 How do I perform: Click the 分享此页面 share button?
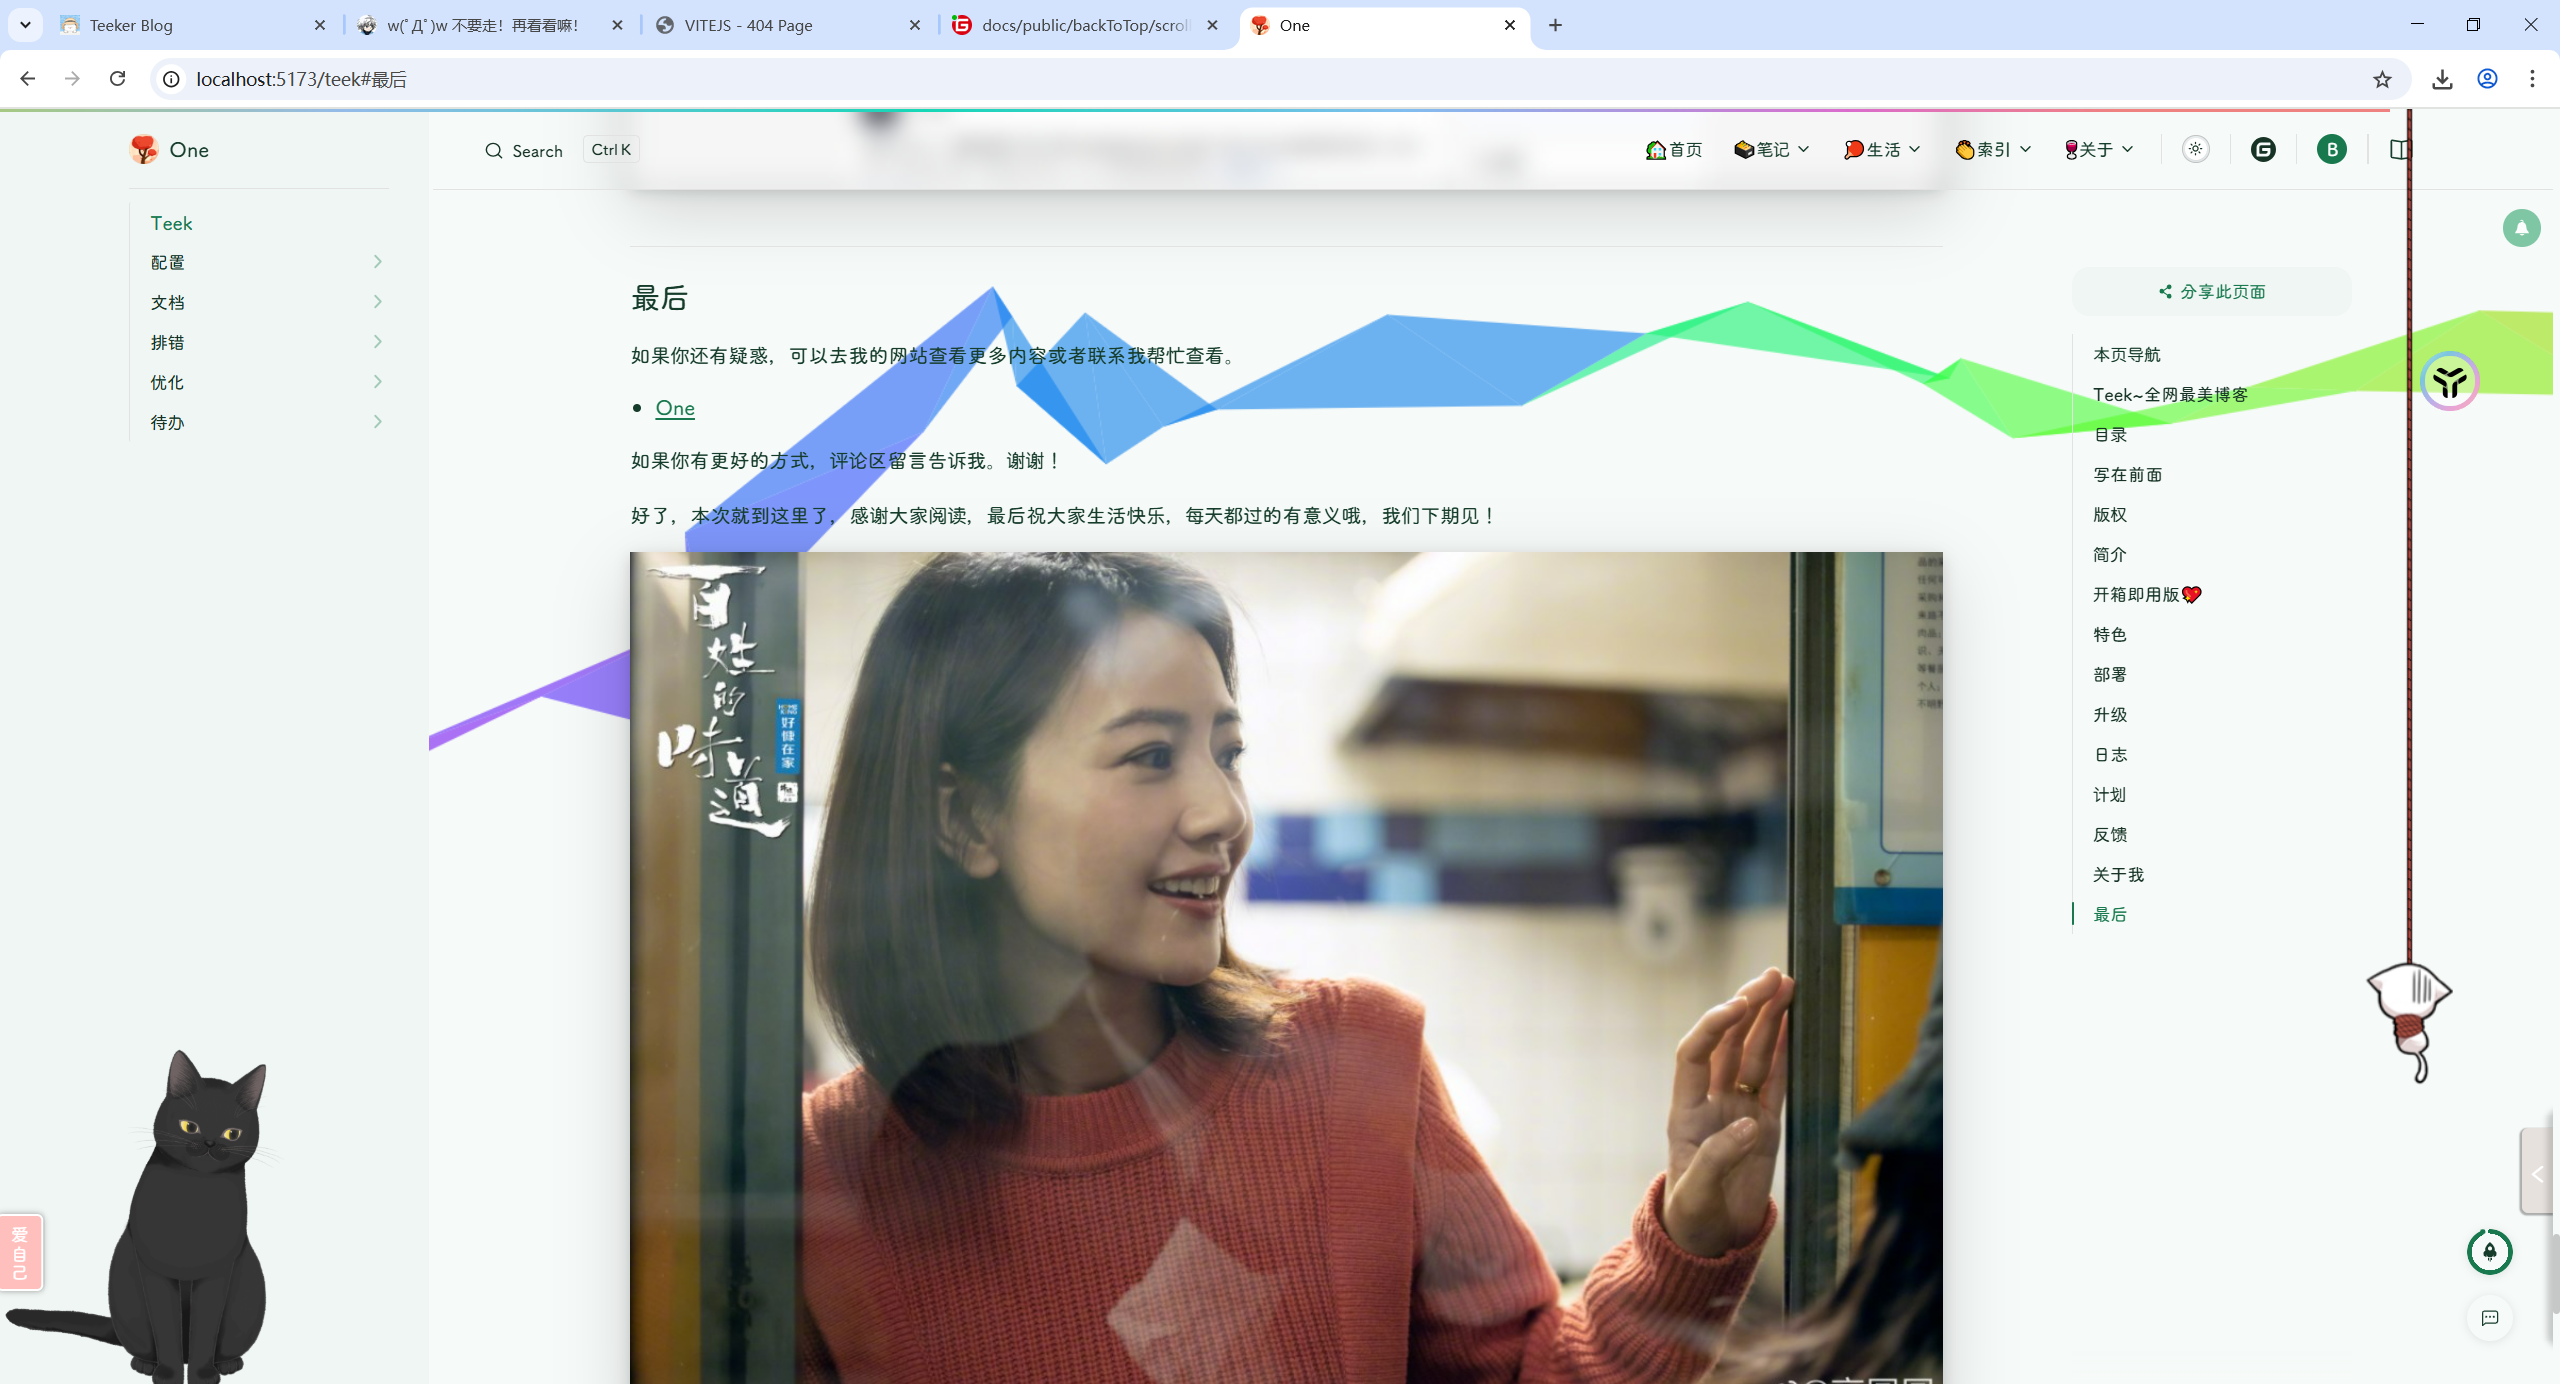[2211, 291]
